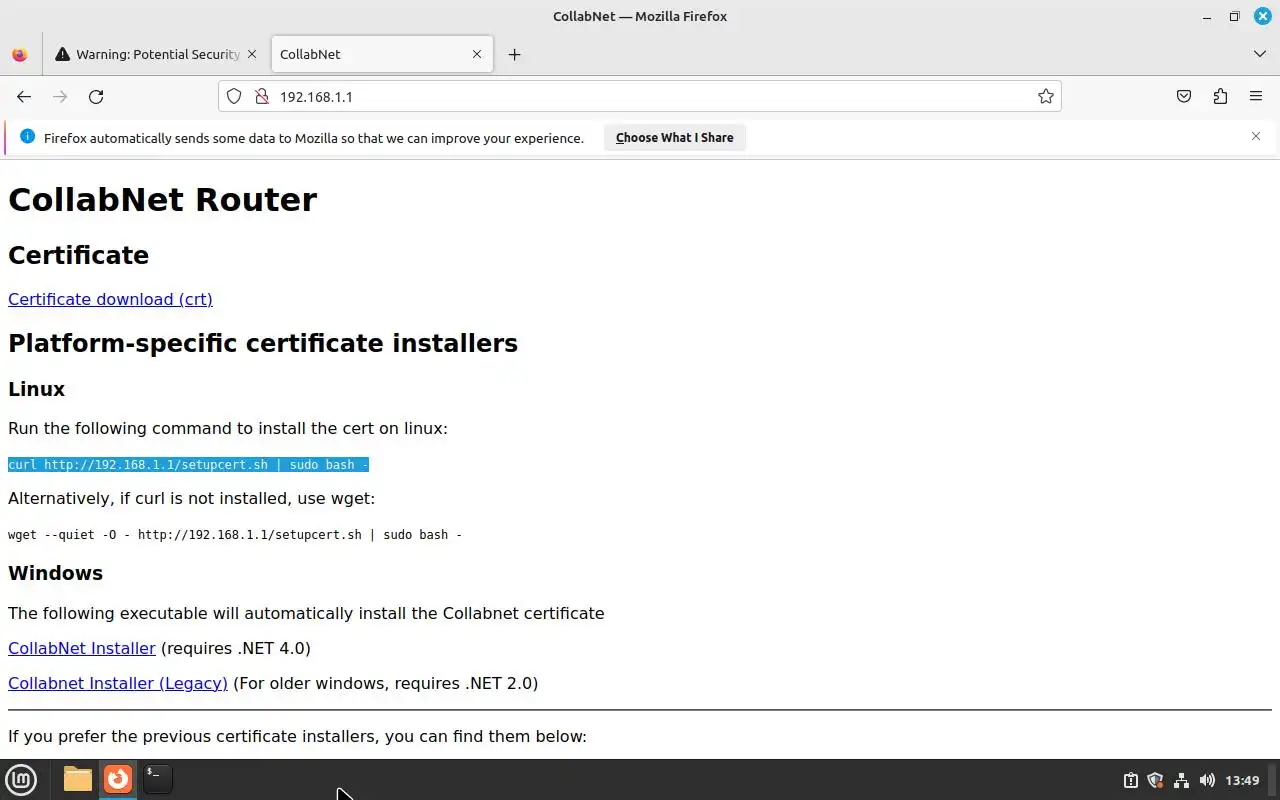This screenshot has width=1280, height=800.
Task: Click Choose What I Share button
Action: [x=675, y=138]
